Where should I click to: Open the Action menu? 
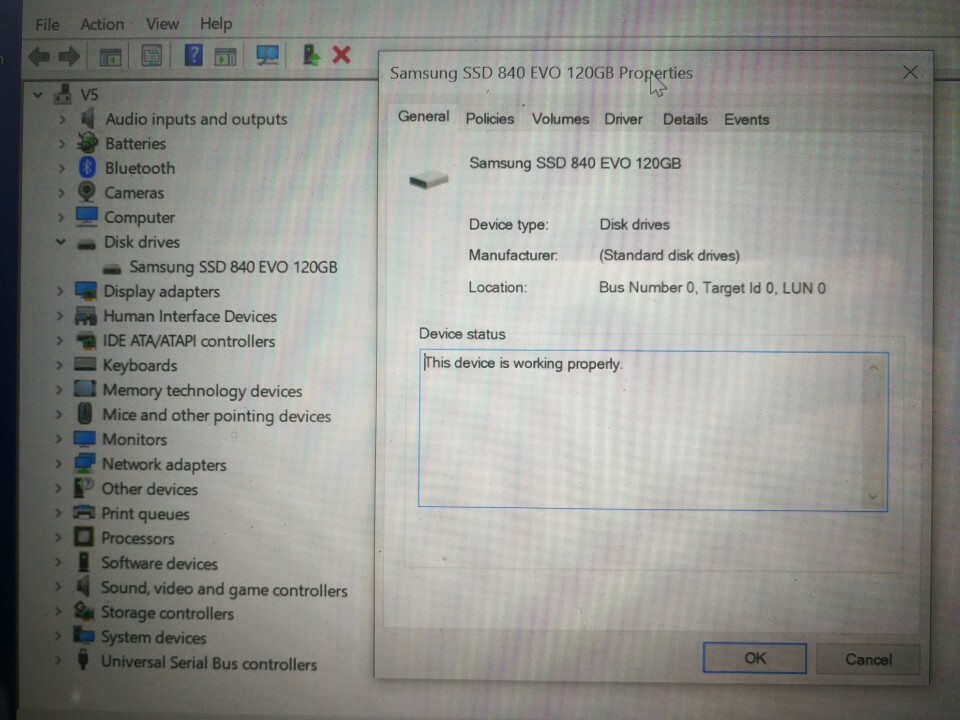click(x=102, y=24)
